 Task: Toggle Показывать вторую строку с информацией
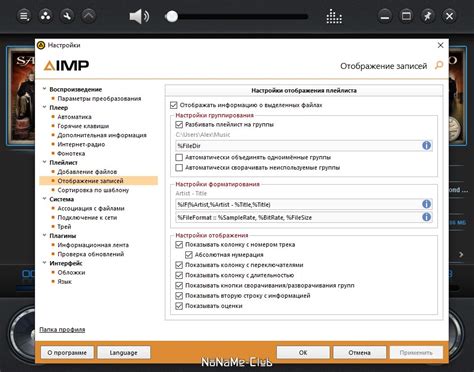(x=179, y=296)
